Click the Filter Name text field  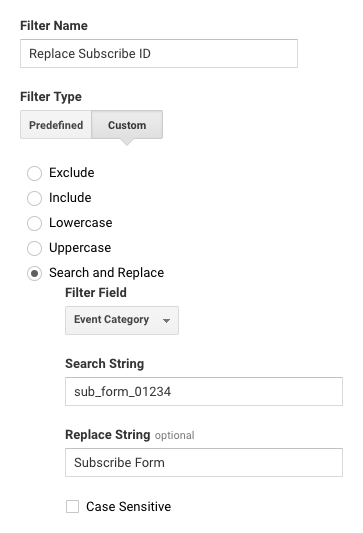[x=159, y=53]
